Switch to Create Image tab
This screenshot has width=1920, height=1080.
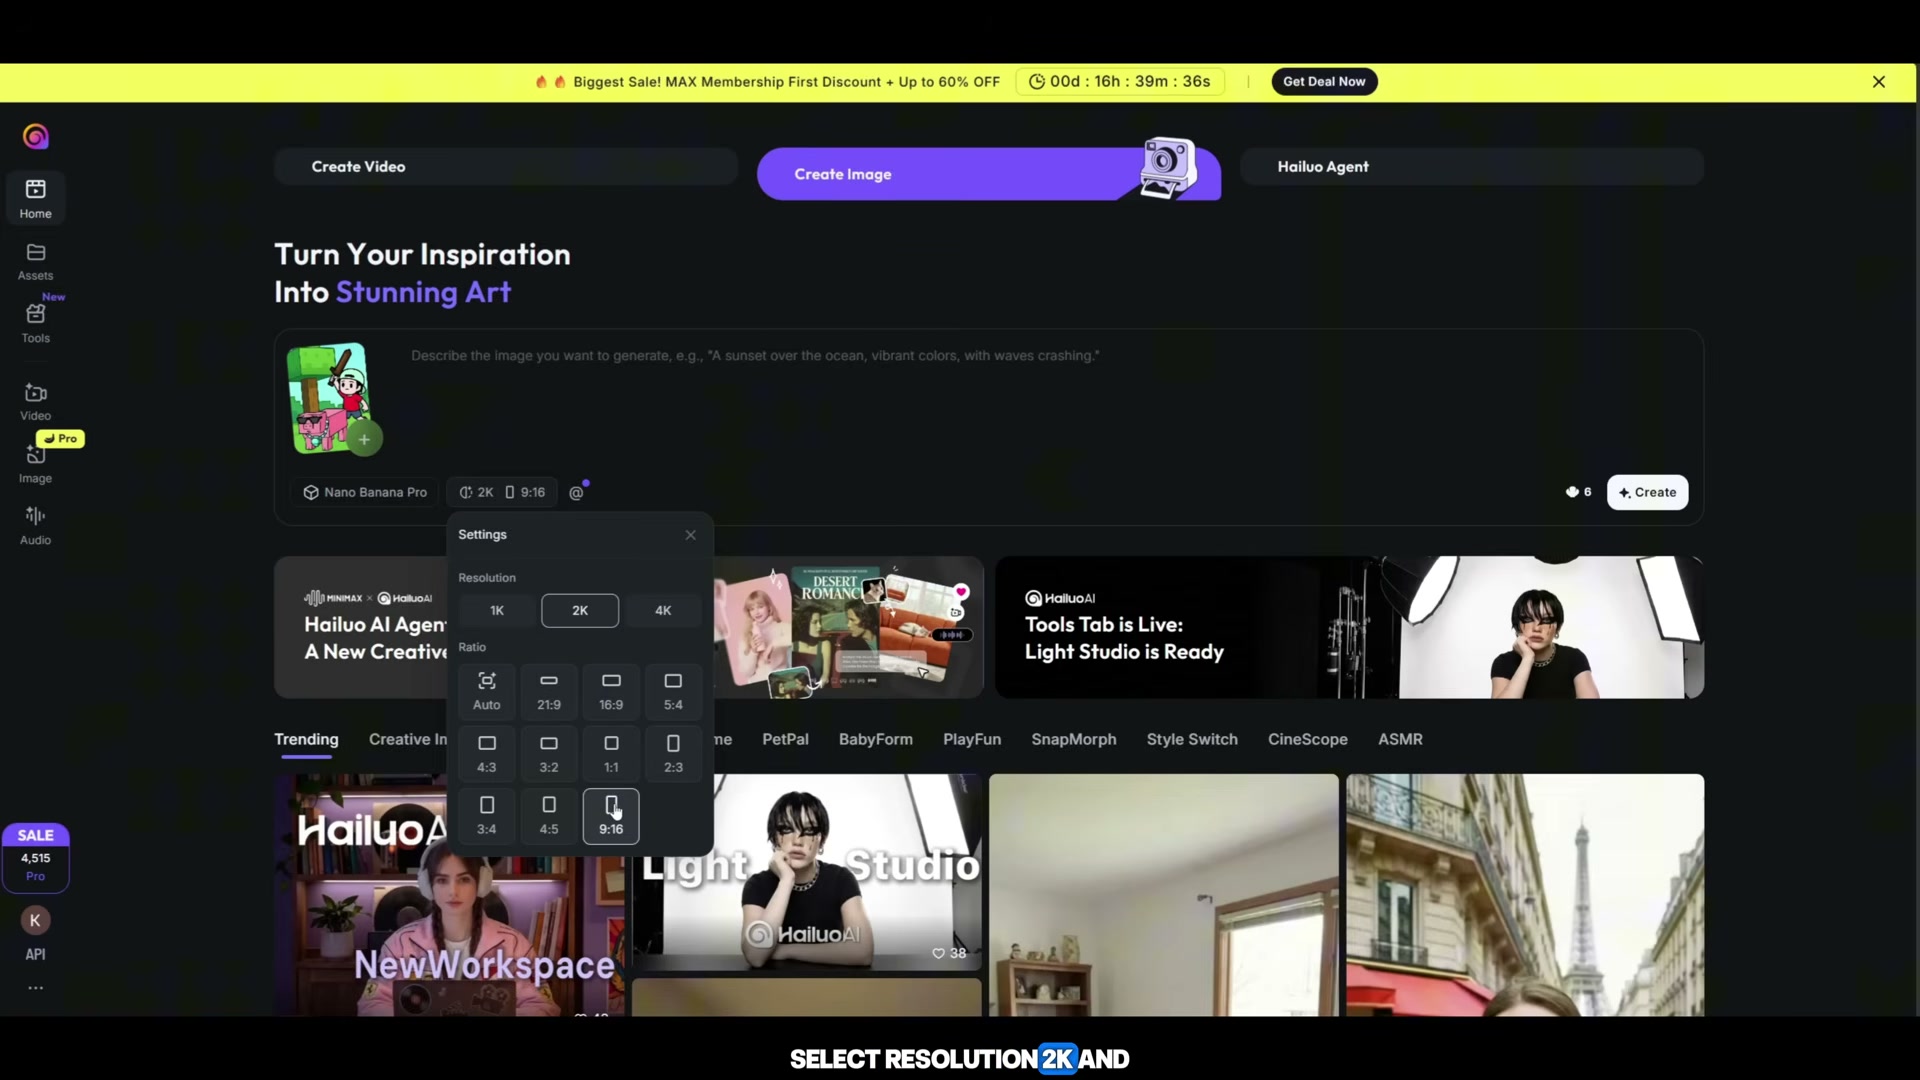tap(989, 174)
